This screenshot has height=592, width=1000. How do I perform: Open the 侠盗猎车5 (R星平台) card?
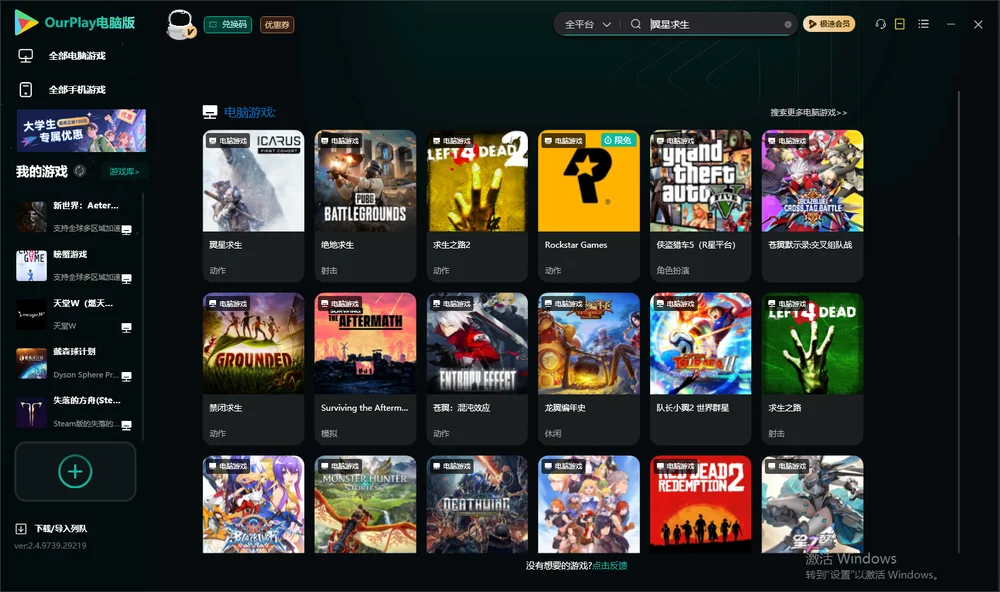(700, 205)
